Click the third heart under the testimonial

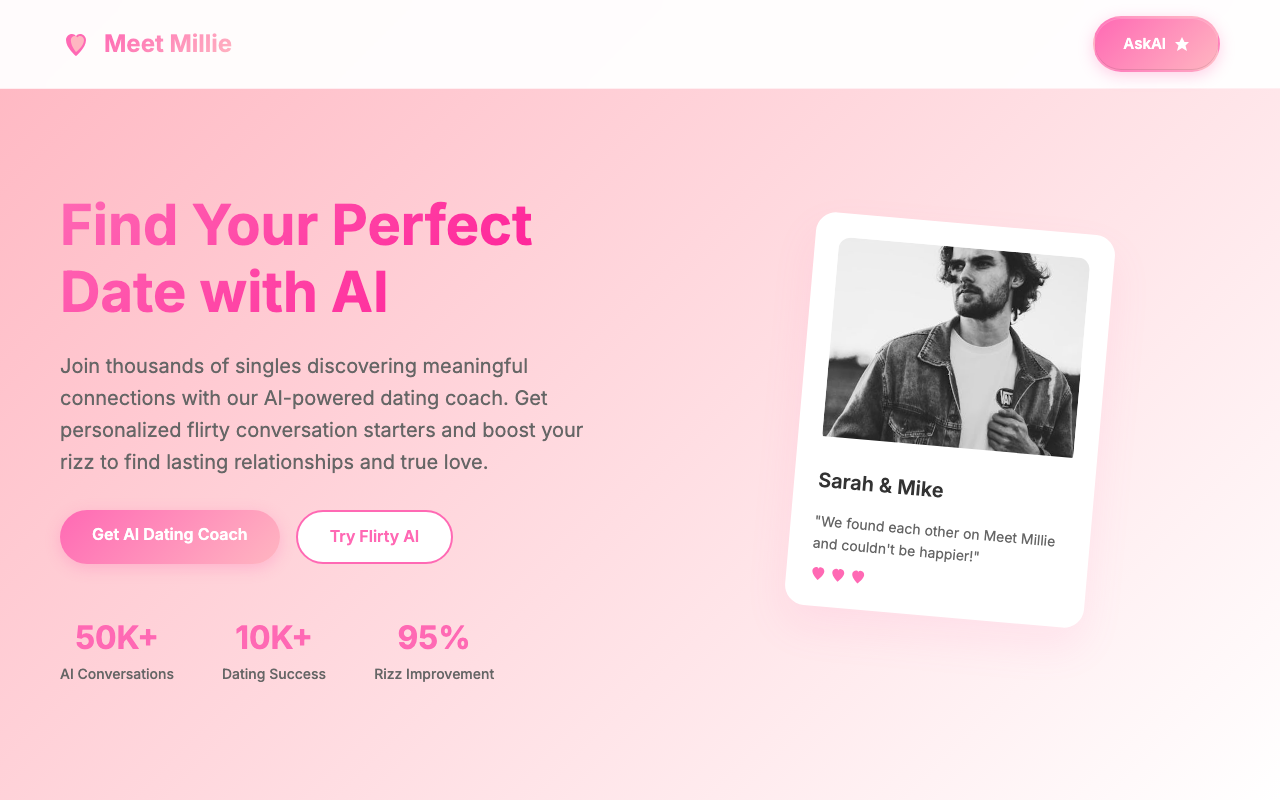click(x=858, y=577)
